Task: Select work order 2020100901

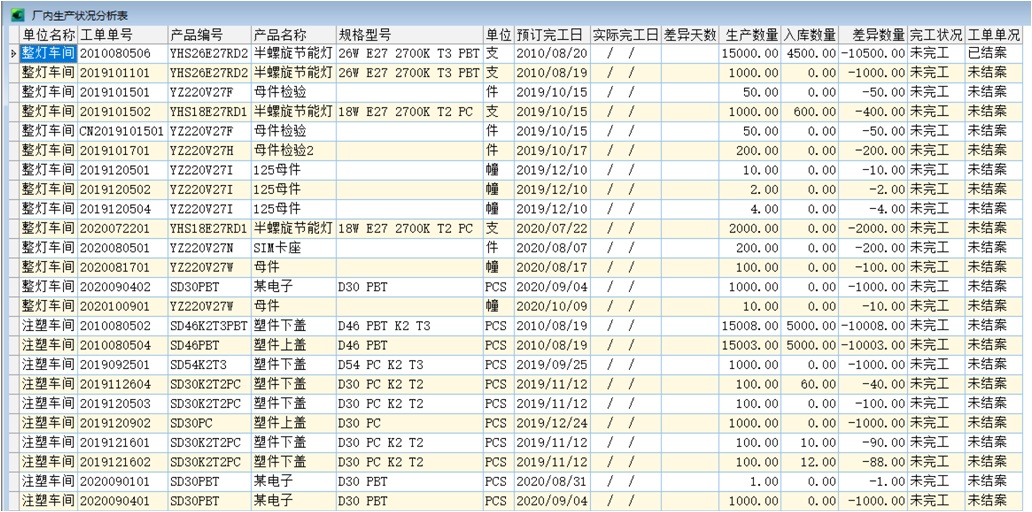Action: (x=123, y=306)
